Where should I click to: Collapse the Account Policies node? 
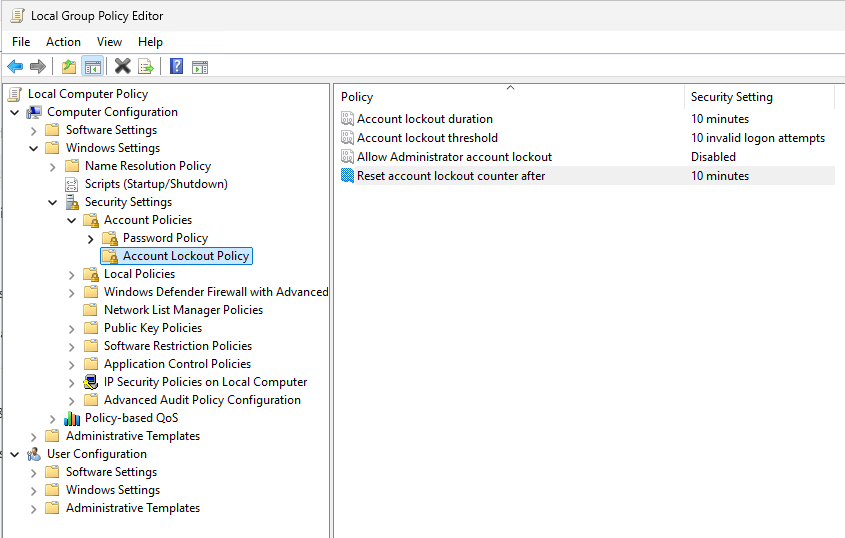tap(71, 220)
